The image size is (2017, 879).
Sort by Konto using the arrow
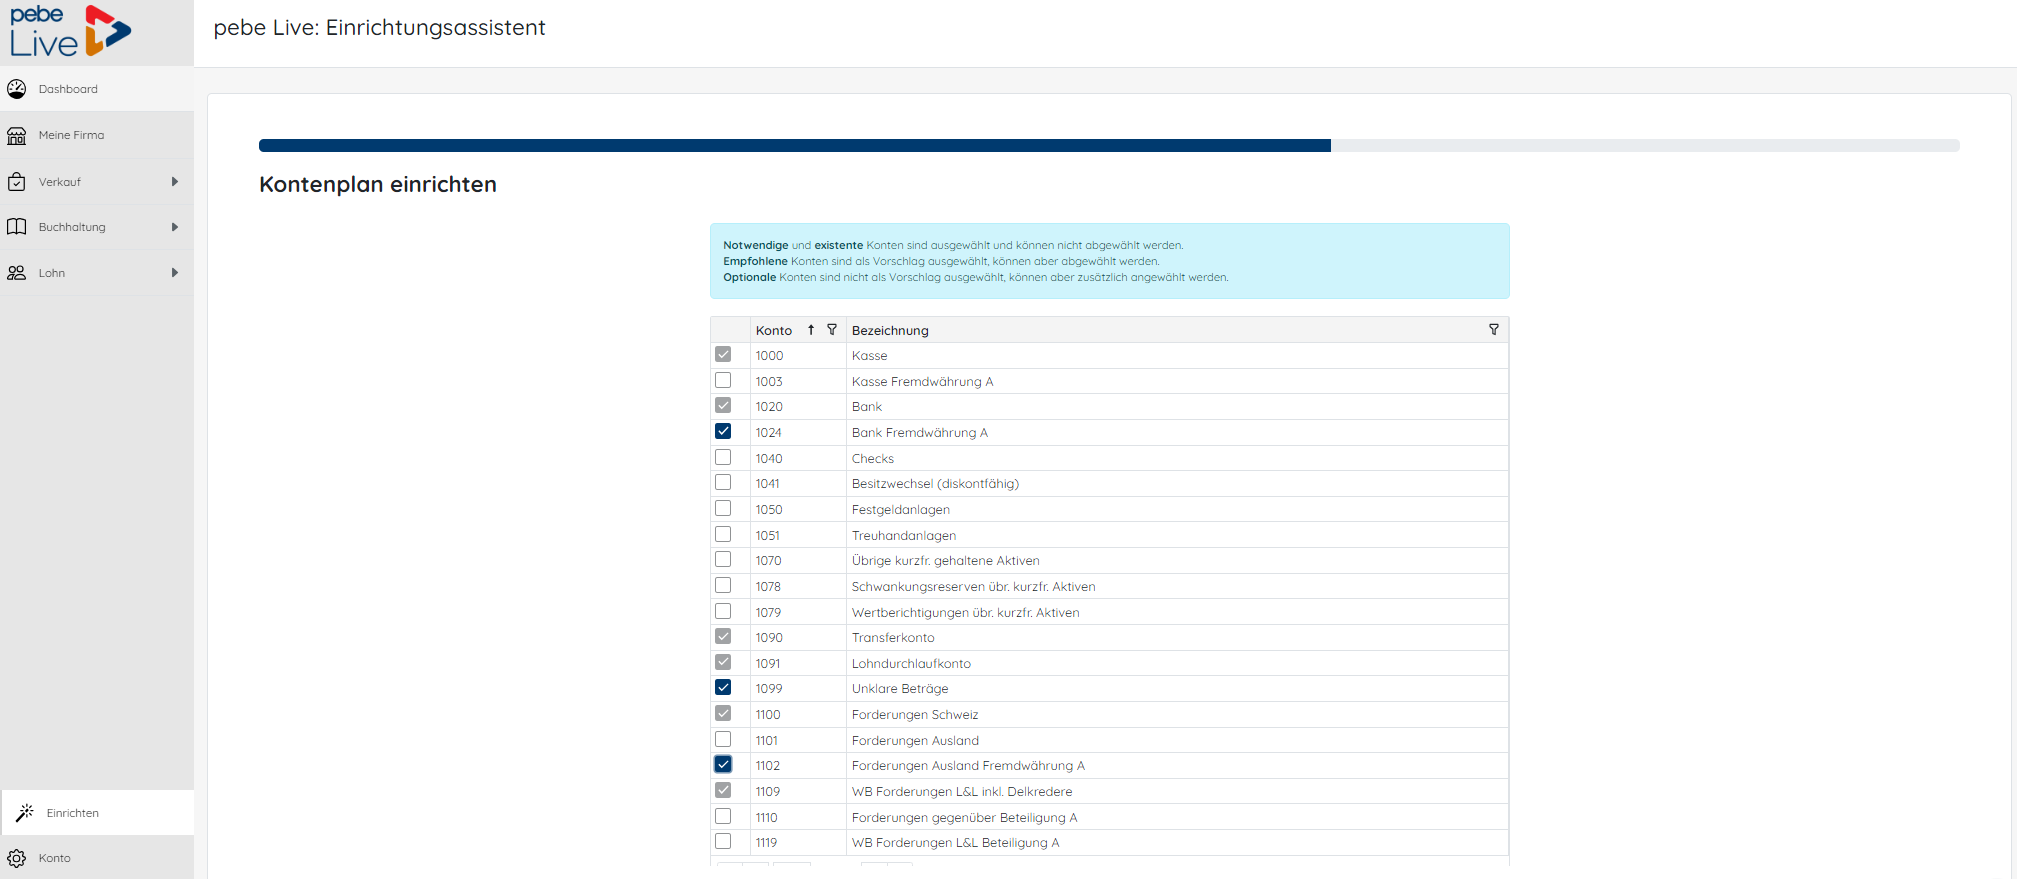point(811,330)
